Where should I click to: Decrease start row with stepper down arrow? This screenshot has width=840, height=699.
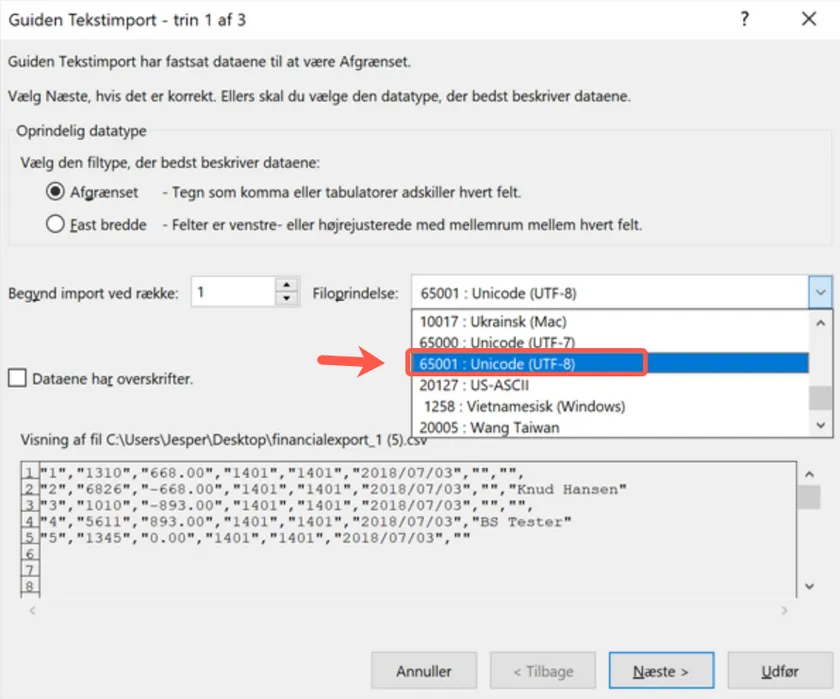point(287,299)
